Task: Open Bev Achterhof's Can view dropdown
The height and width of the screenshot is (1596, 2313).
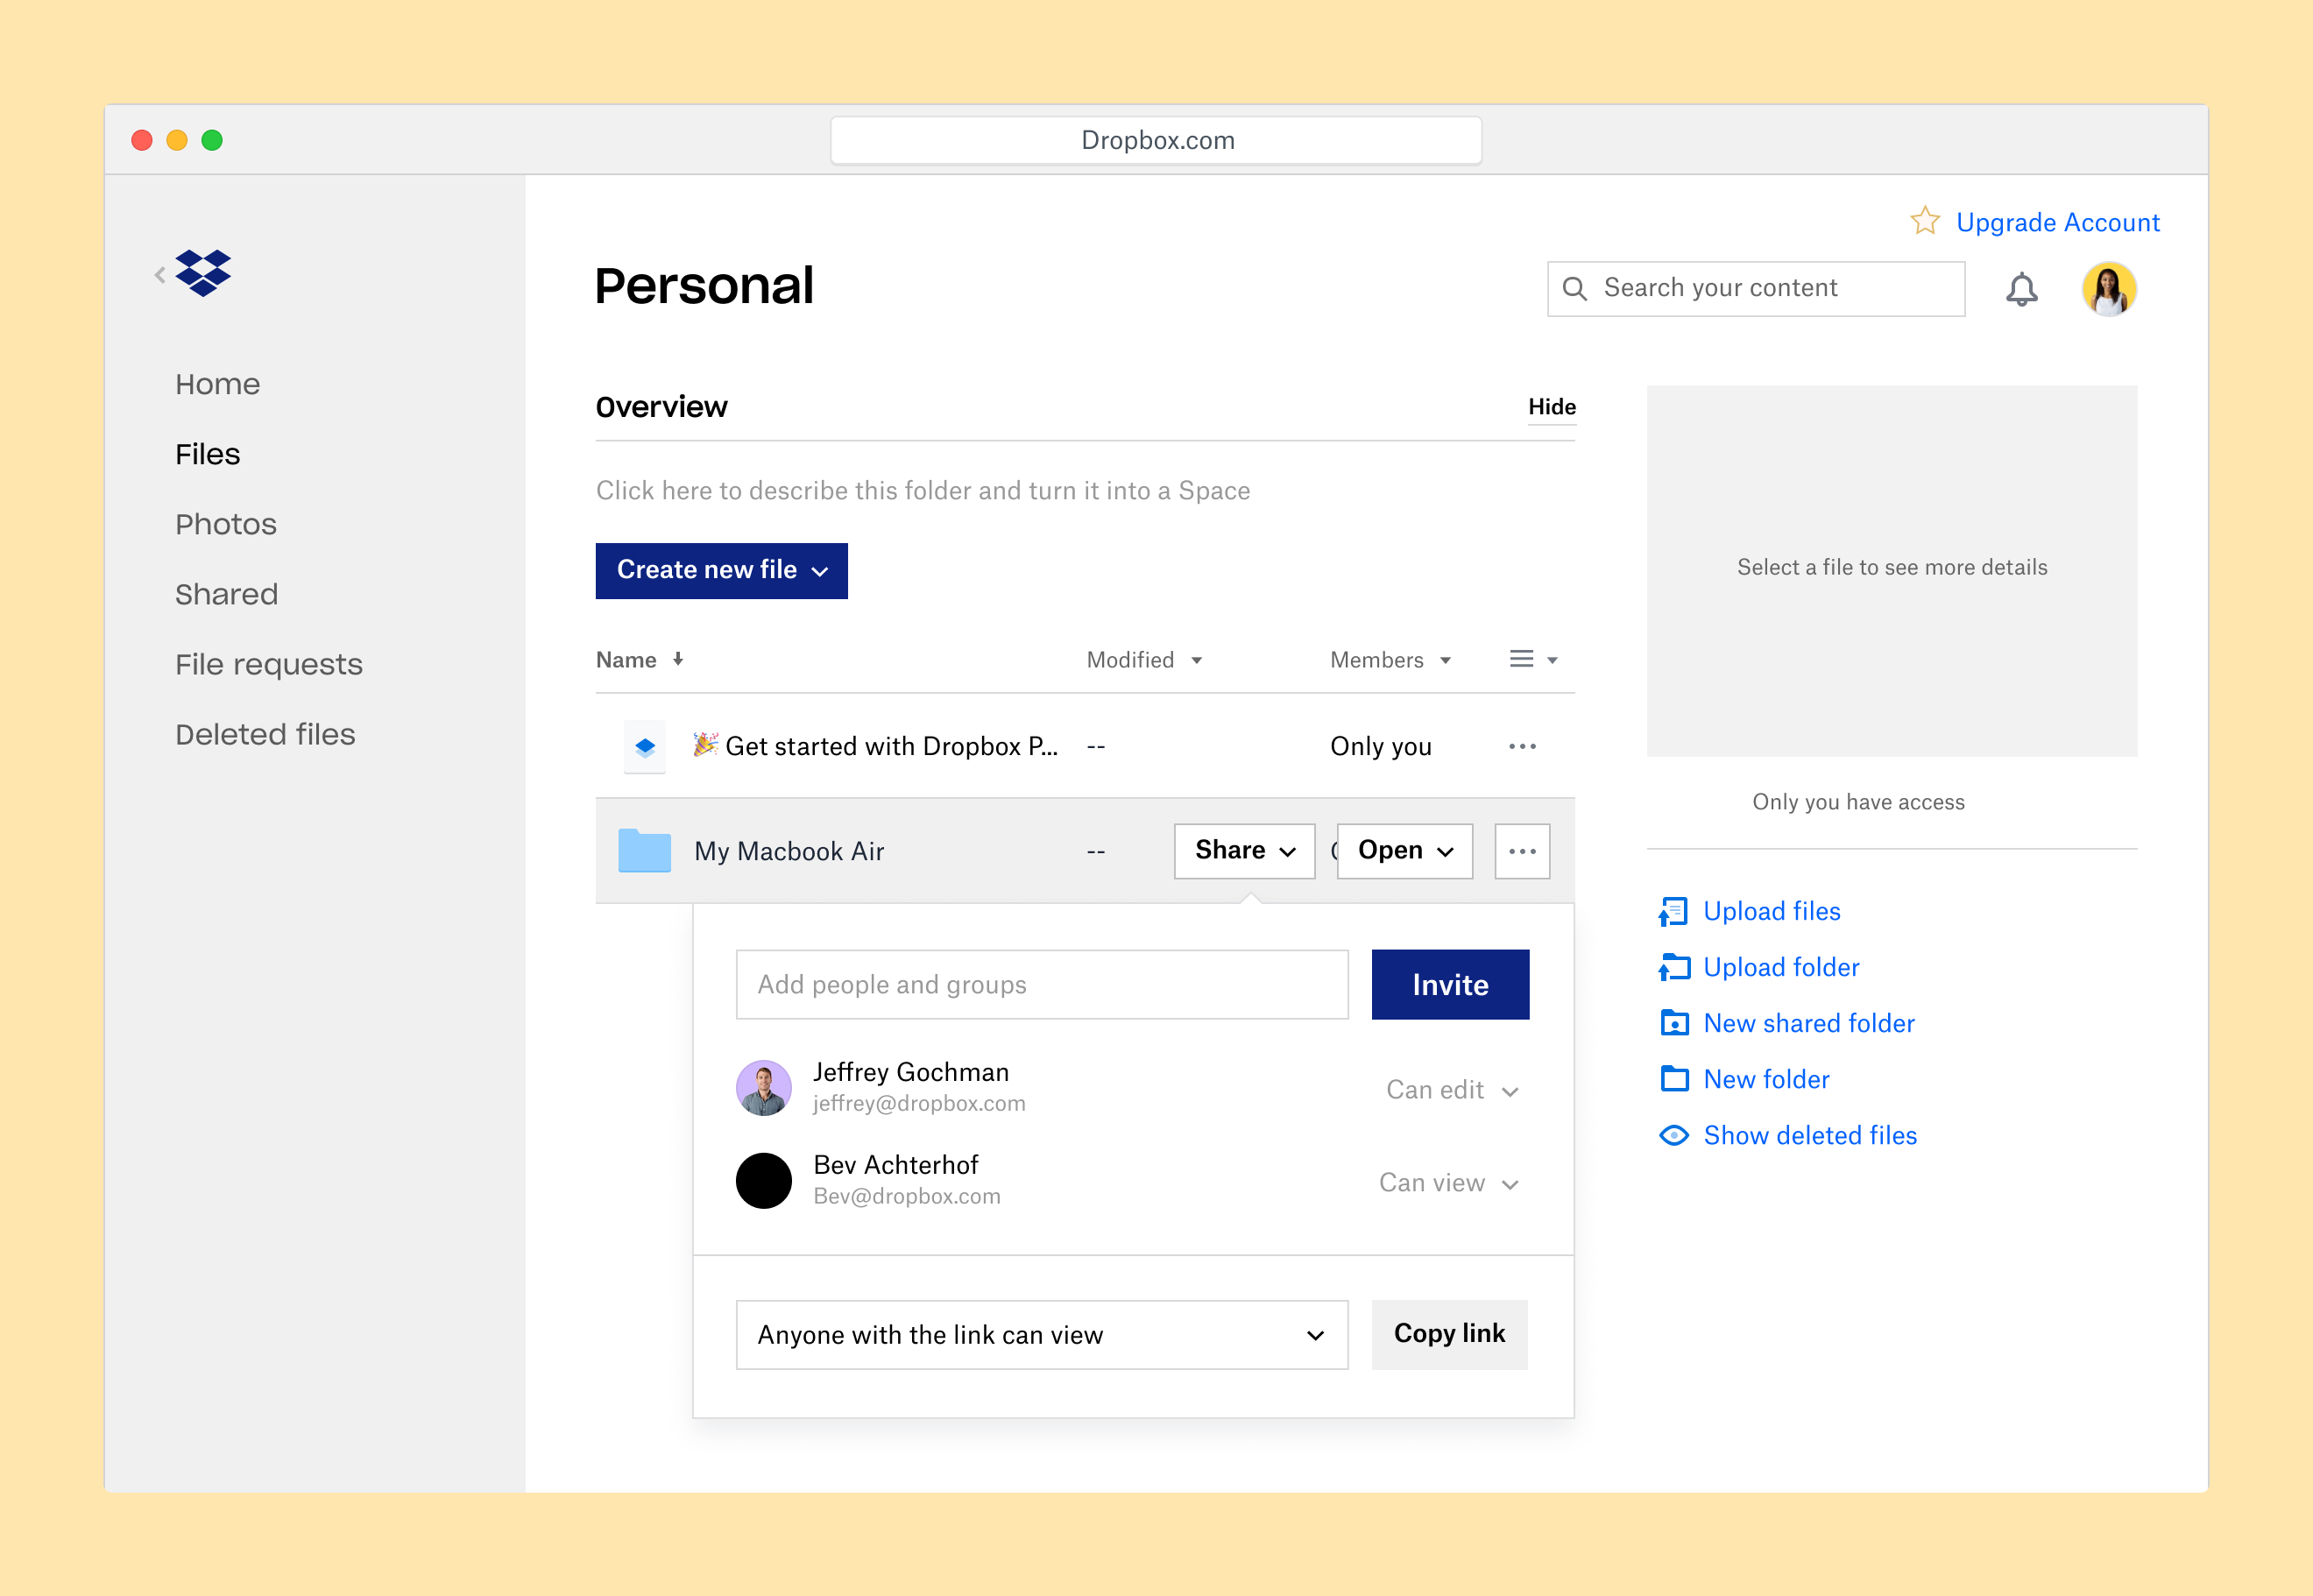Action: pyautogui.click(x=1449, y=1183)
